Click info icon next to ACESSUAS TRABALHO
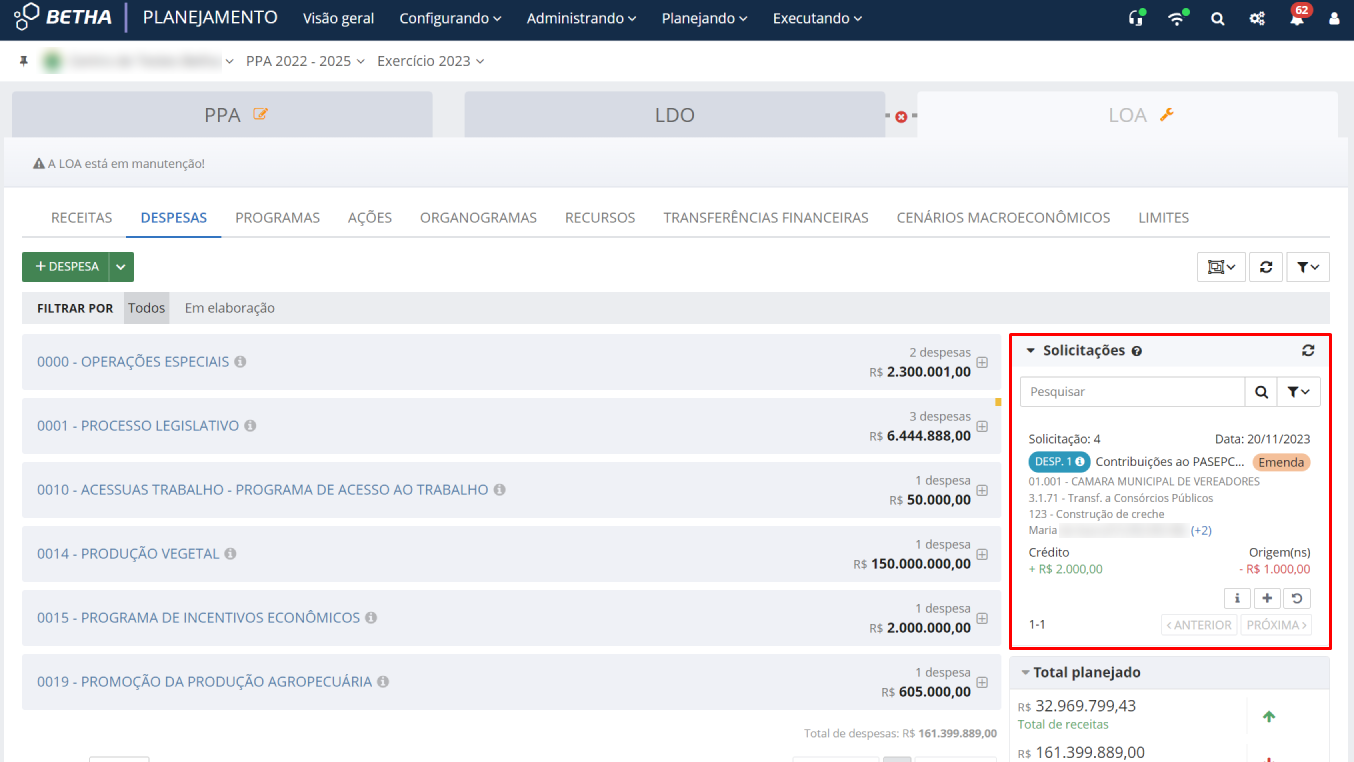This screenshot has width=1354, height=762. pyautogui.click(x=499, y=490)
